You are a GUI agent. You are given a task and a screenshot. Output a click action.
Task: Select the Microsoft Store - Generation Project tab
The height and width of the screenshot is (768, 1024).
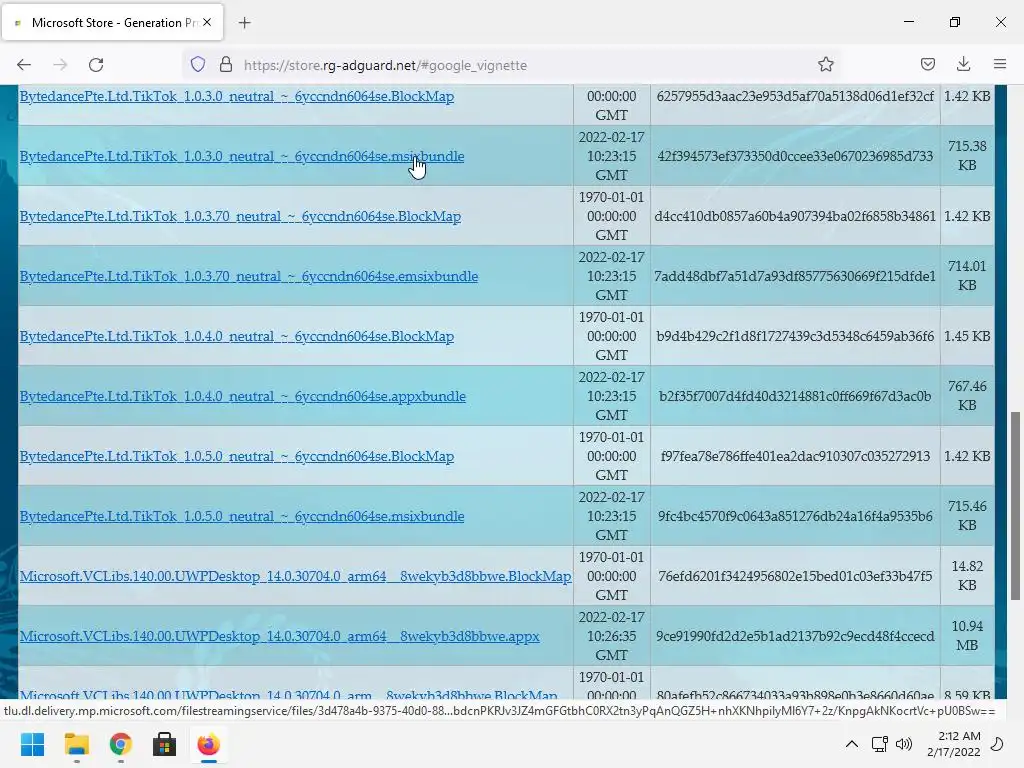[x=112, y=22]
